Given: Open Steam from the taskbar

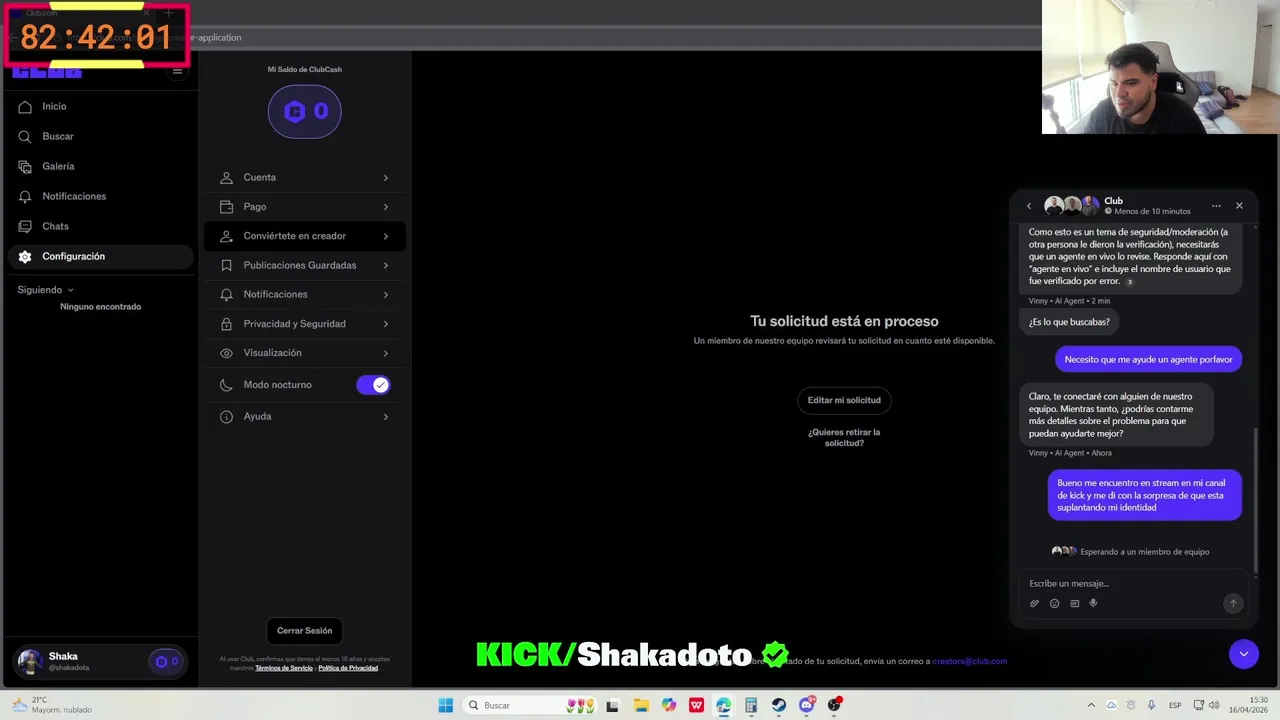Looking at the screenshot, I should coord(778,705).
